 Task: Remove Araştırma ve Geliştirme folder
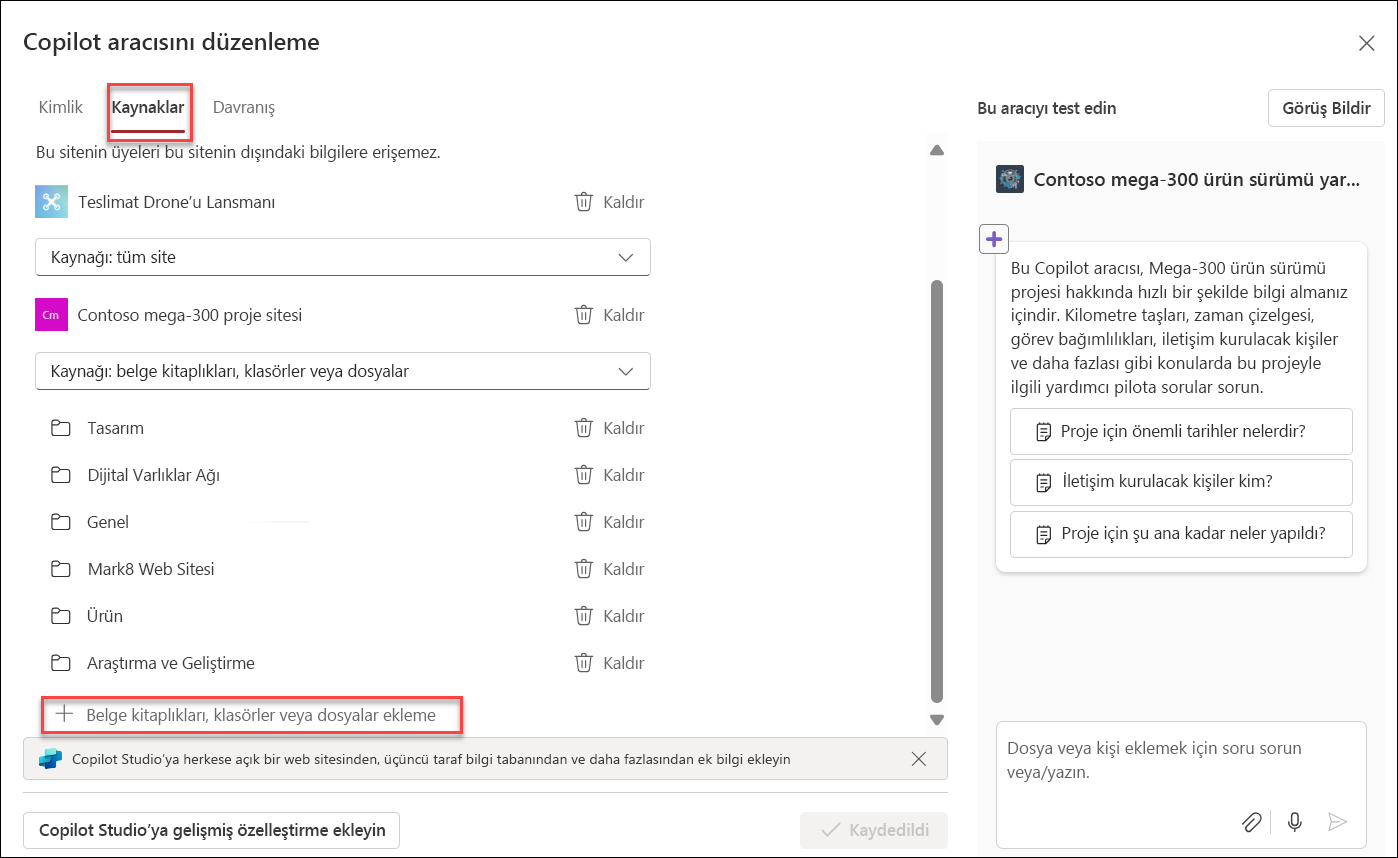tap(609, 663)
